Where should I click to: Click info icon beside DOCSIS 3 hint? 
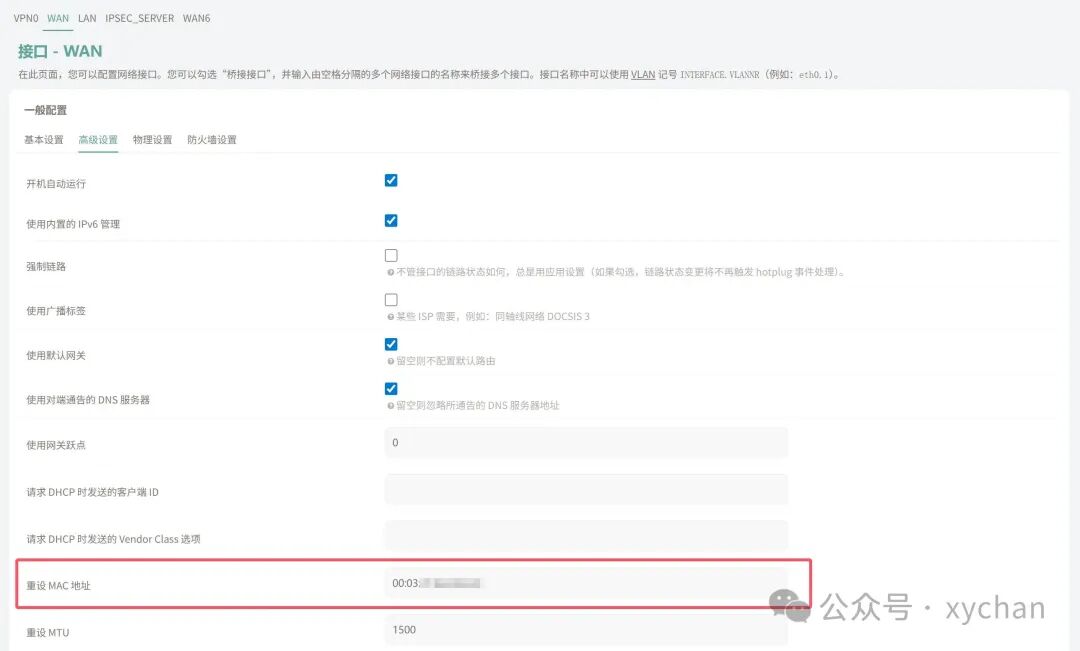coord(391,317)
